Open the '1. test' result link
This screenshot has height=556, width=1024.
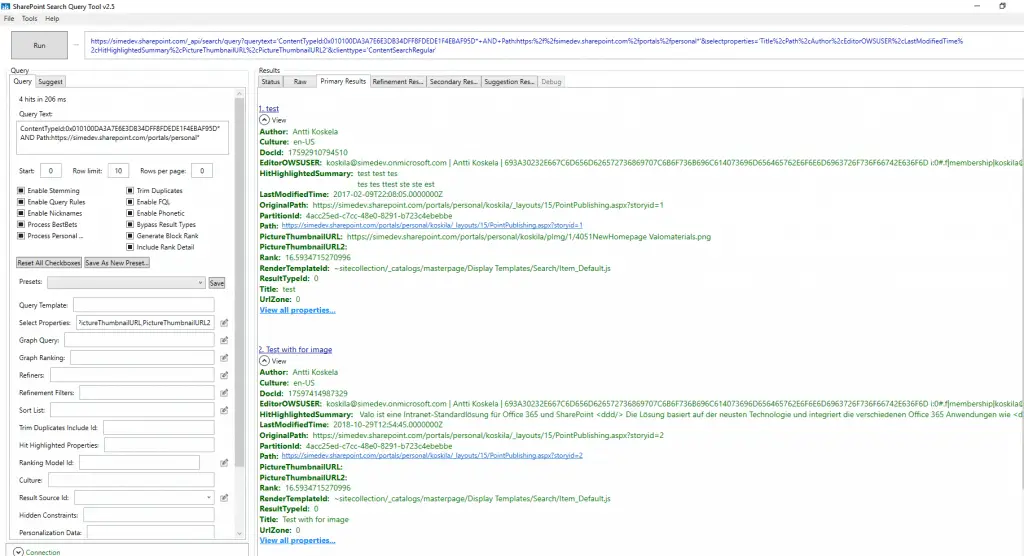pyautogui.click(x=268, y=109)
